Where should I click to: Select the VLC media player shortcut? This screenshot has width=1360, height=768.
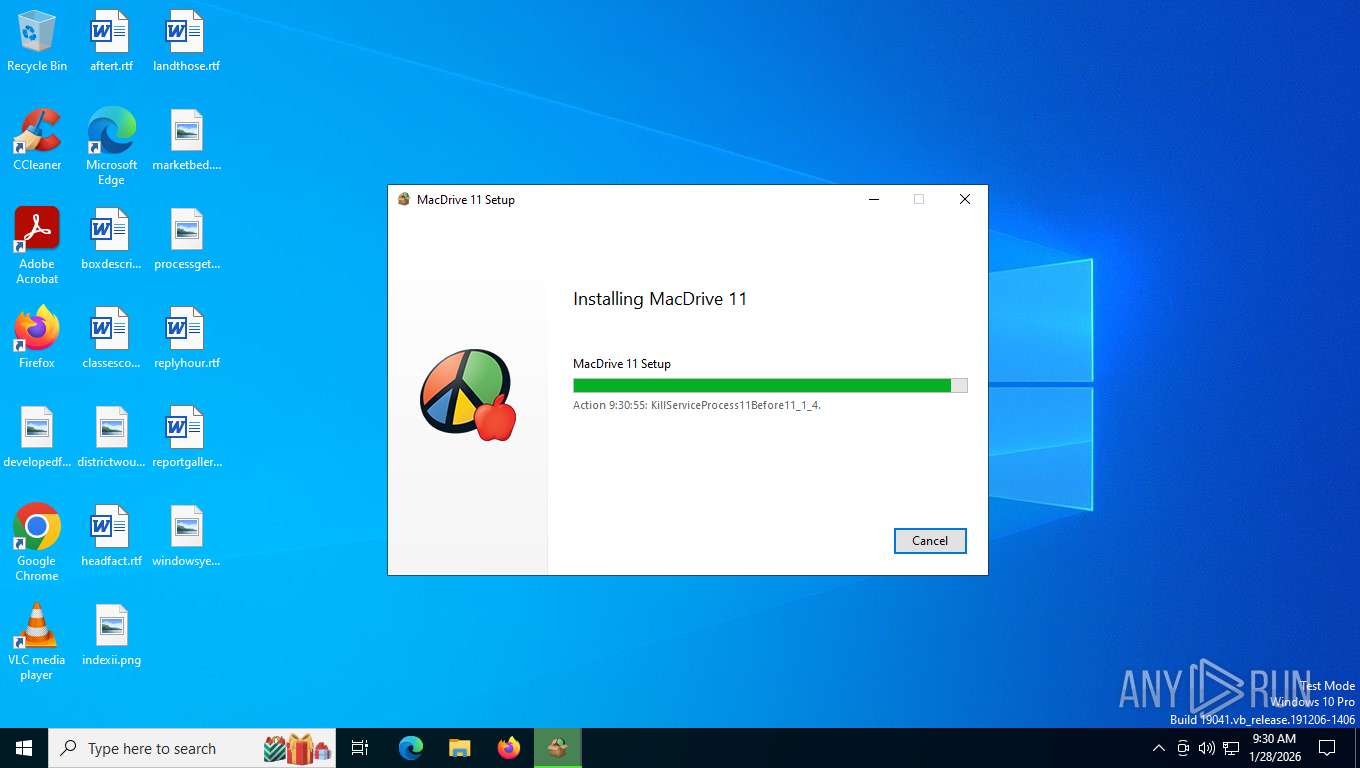(37, 642)
